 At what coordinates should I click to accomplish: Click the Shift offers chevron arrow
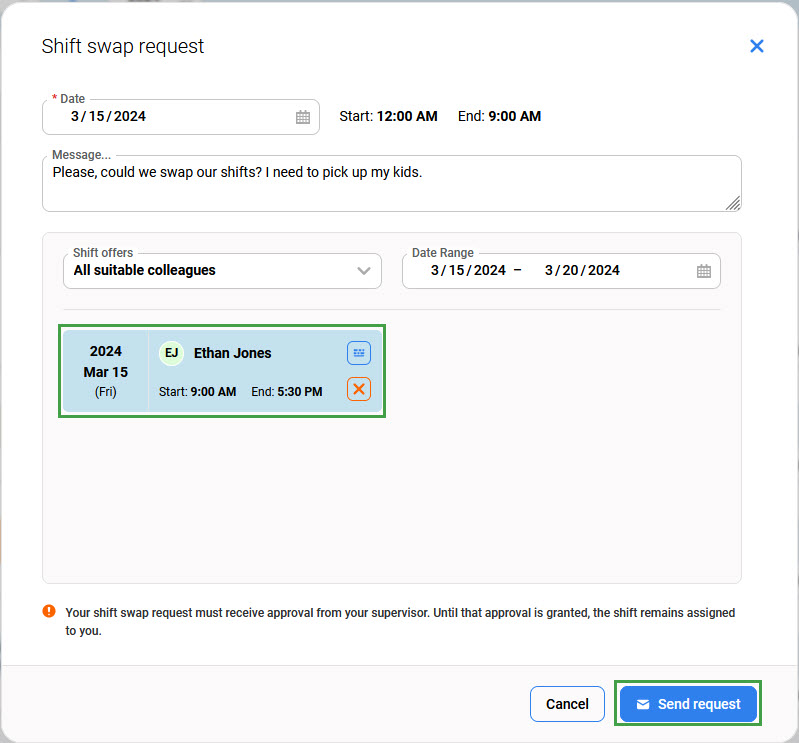364,271
